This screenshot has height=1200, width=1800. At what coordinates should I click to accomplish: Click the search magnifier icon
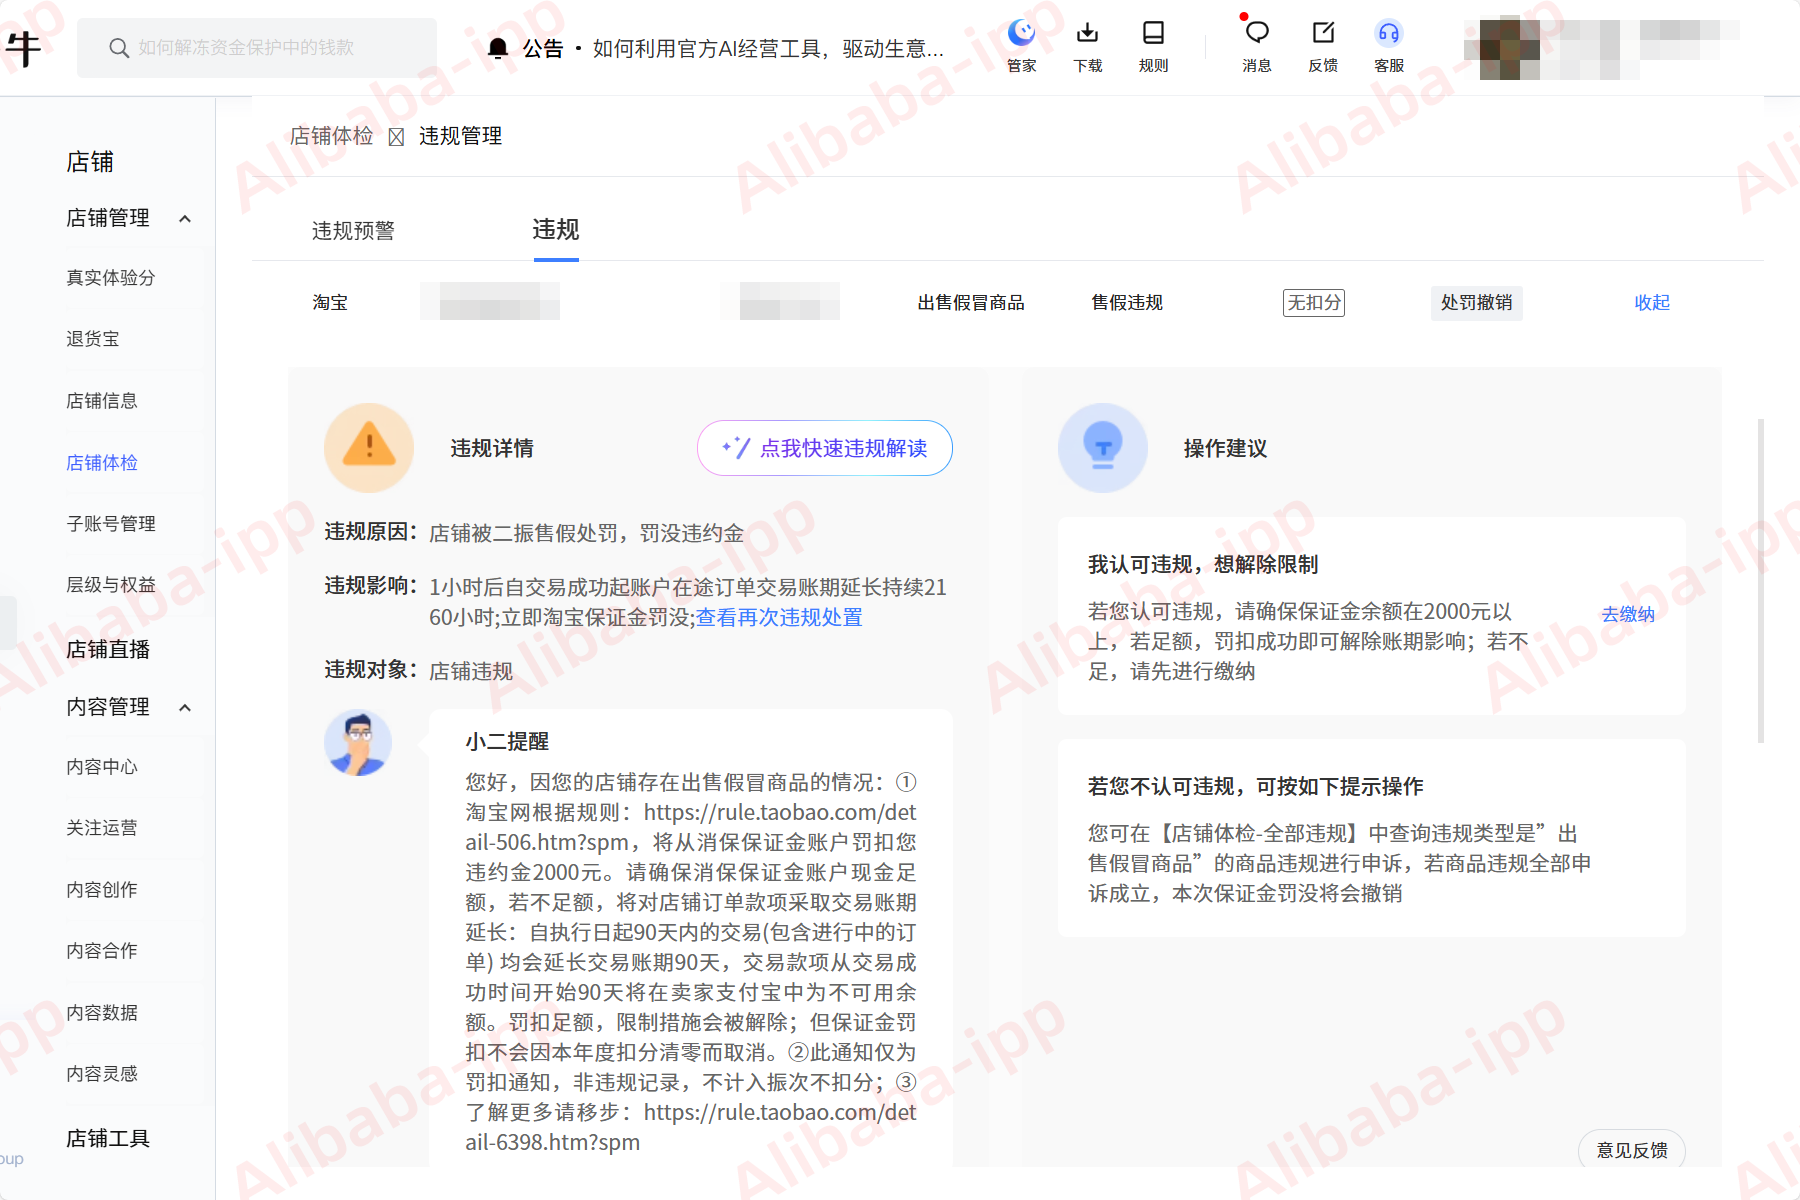(119, 48)
